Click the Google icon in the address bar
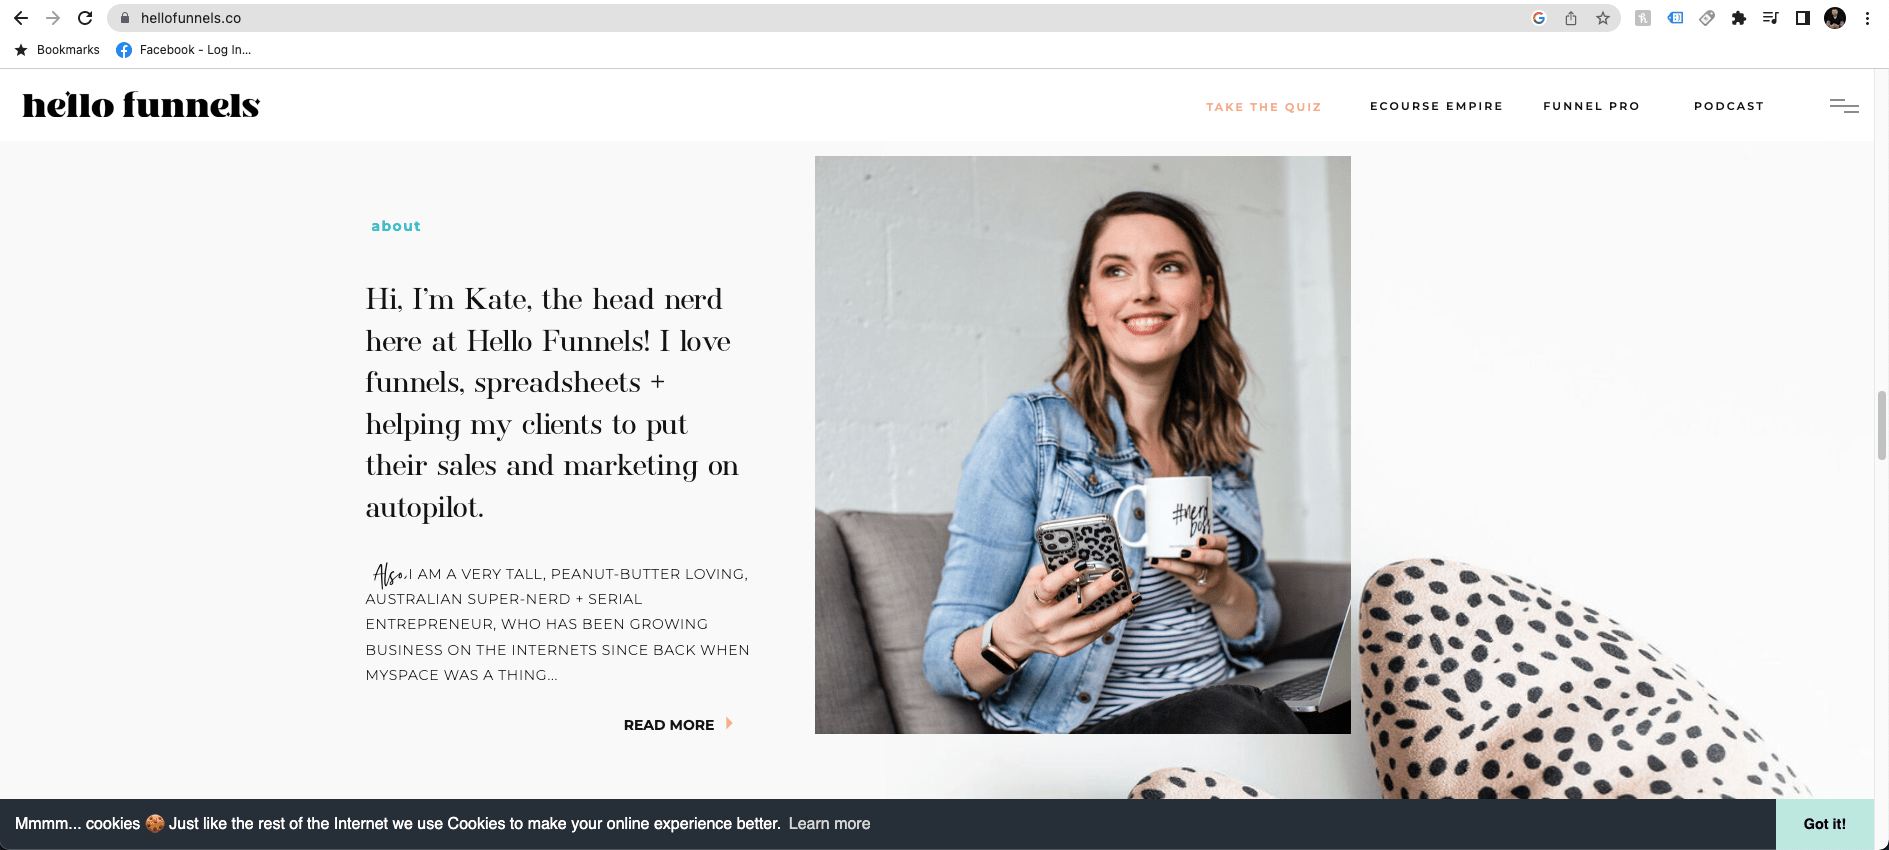The height and width of the screenshot is (850, 1889). pos(1539,18)
